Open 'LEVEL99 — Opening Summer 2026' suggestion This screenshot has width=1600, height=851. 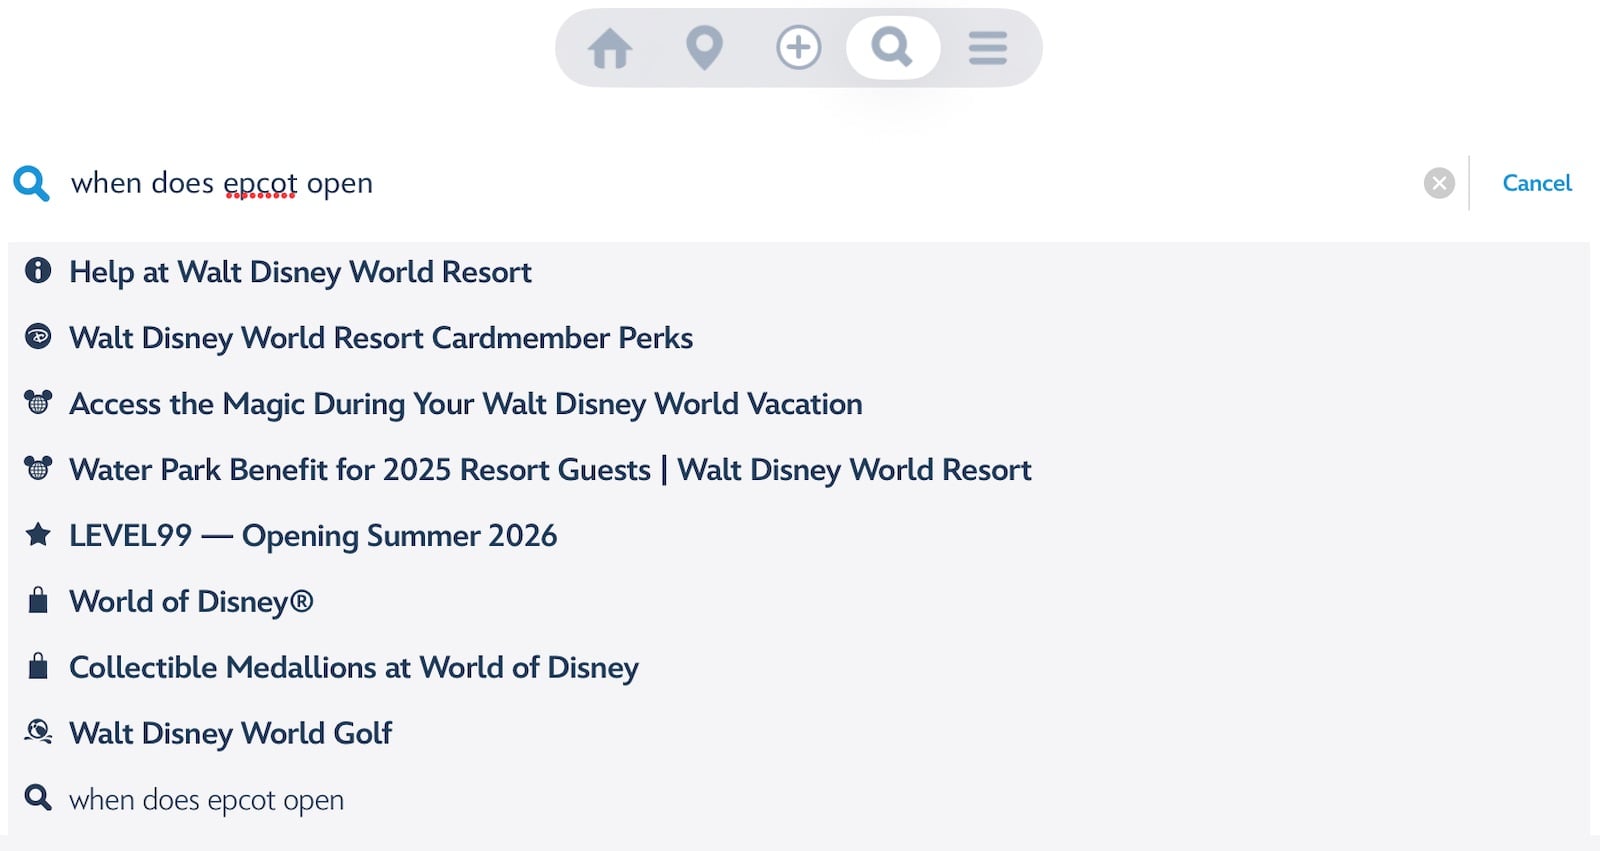point(313,536)
